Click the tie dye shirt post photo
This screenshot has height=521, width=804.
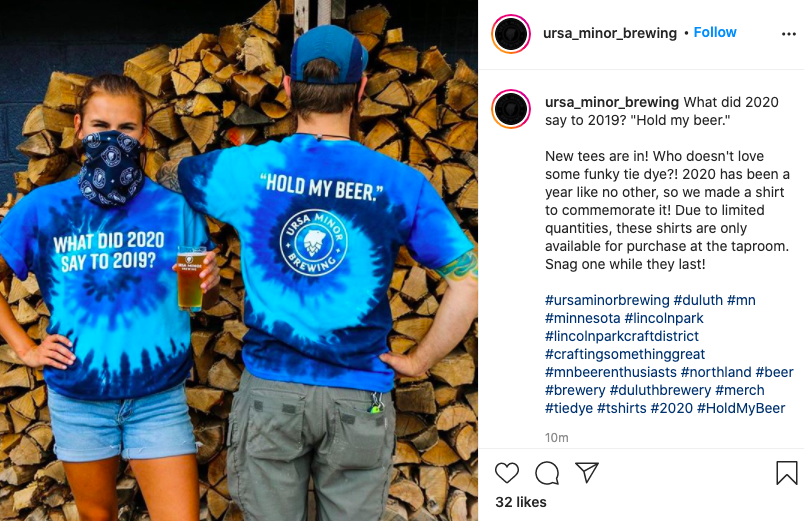pyautogui.click(x=239, y=260)
